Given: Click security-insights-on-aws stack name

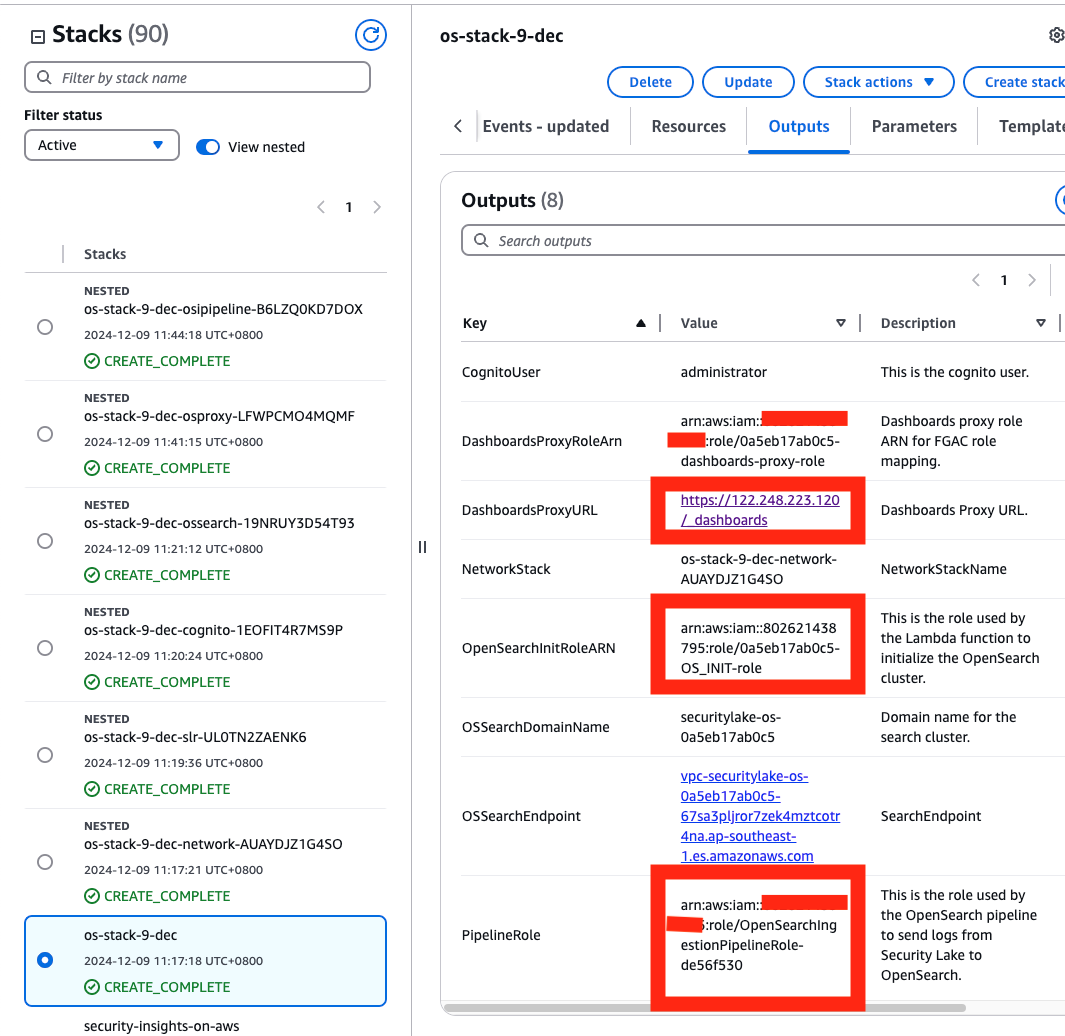Looking at the screenshot, I should pyautogui.click(x=161, y=1026).
